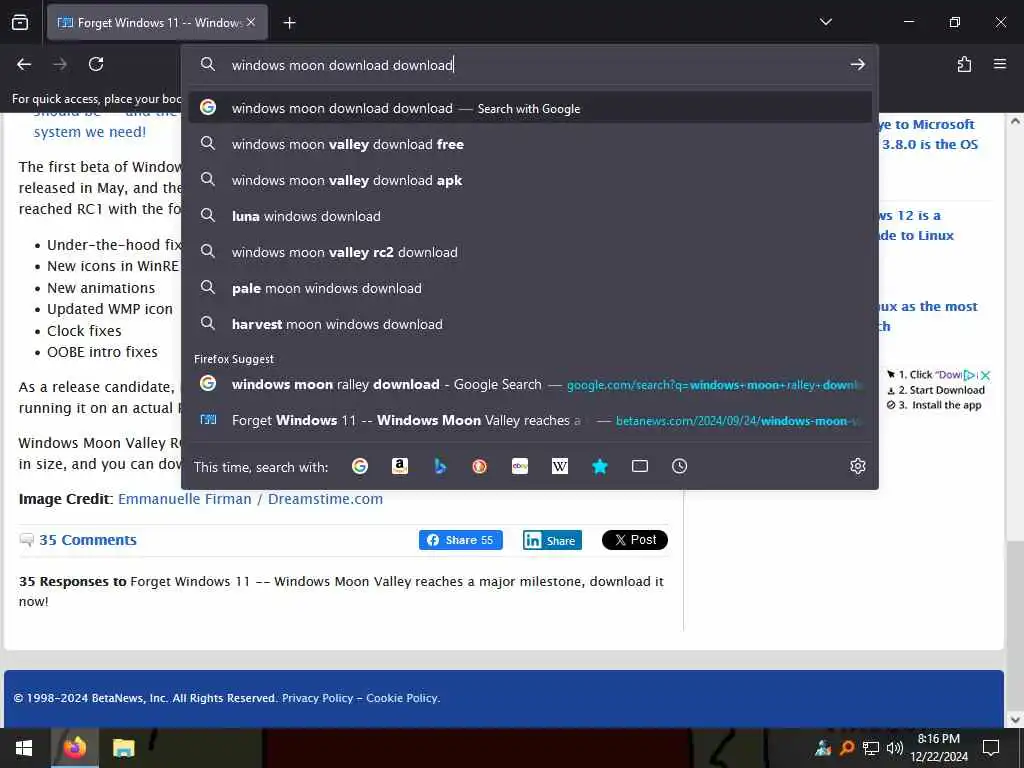Screen dimensions: 1024x768
Task: Close the ad with the X icon
Action: (x=985, y=376)
